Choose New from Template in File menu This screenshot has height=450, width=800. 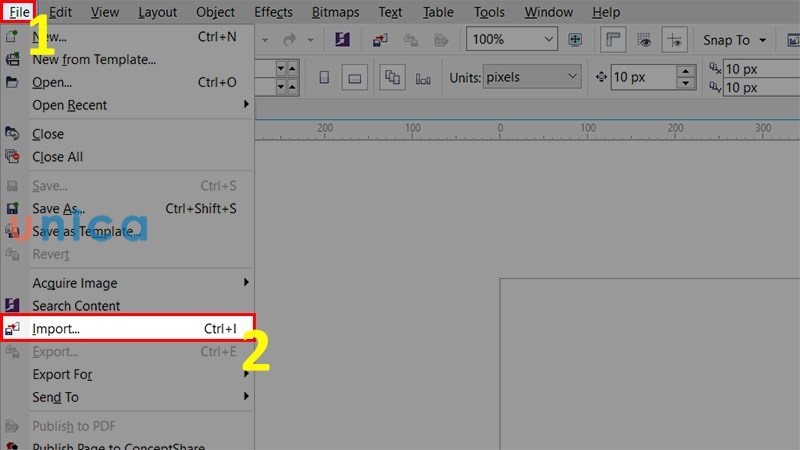(128, 60)
